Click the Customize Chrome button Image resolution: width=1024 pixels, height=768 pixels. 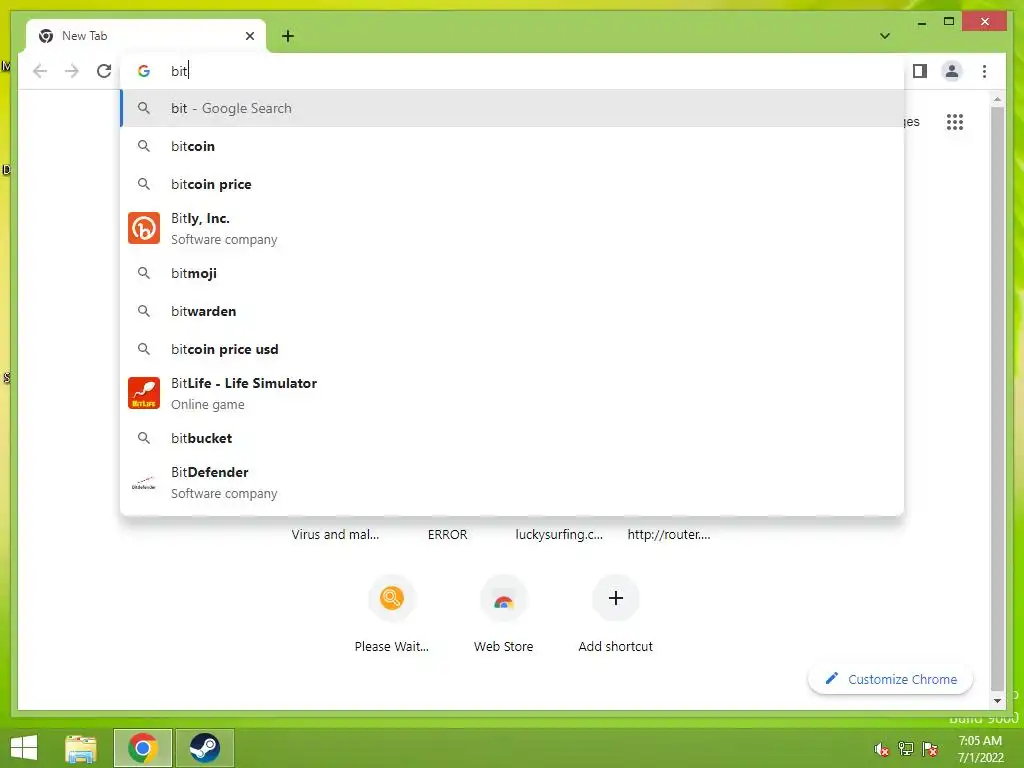click(890, 679)
